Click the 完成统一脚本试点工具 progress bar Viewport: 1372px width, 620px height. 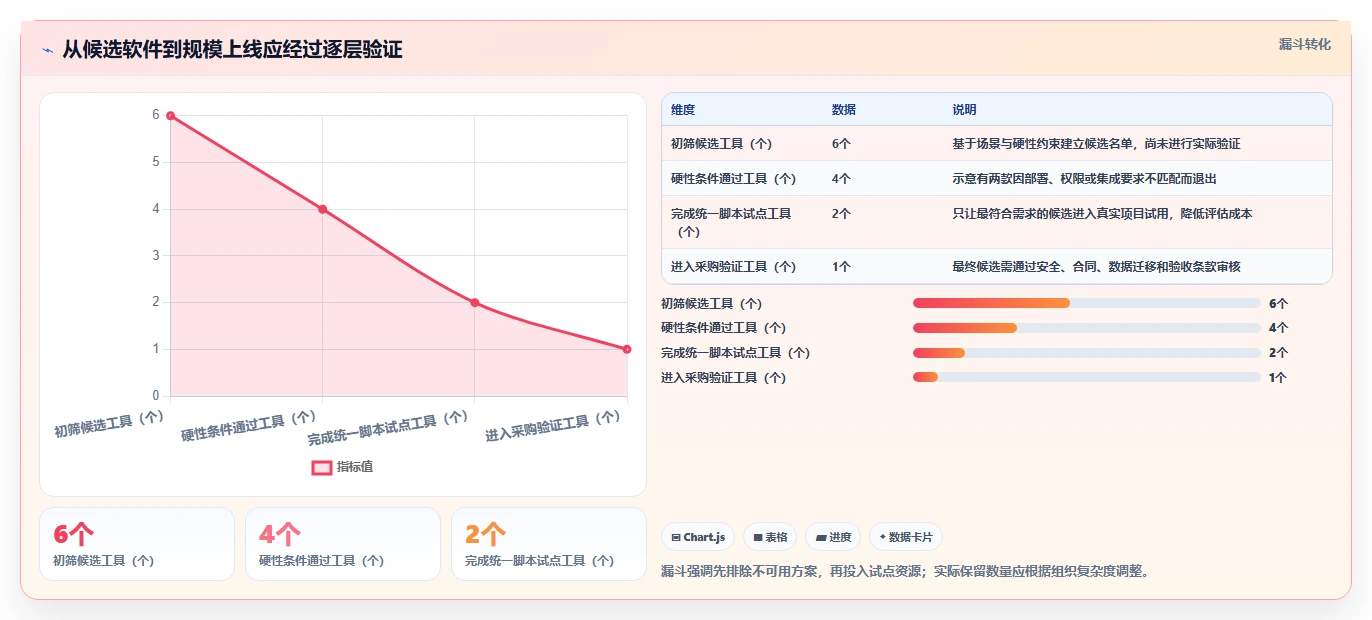(x=1086, y=353)
